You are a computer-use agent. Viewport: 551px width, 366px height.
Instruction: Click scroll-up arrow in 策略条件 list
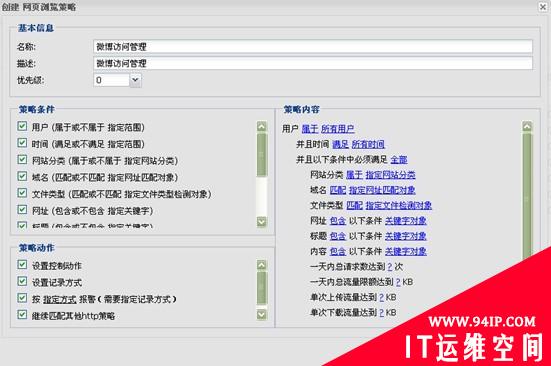tap(262, 126)
